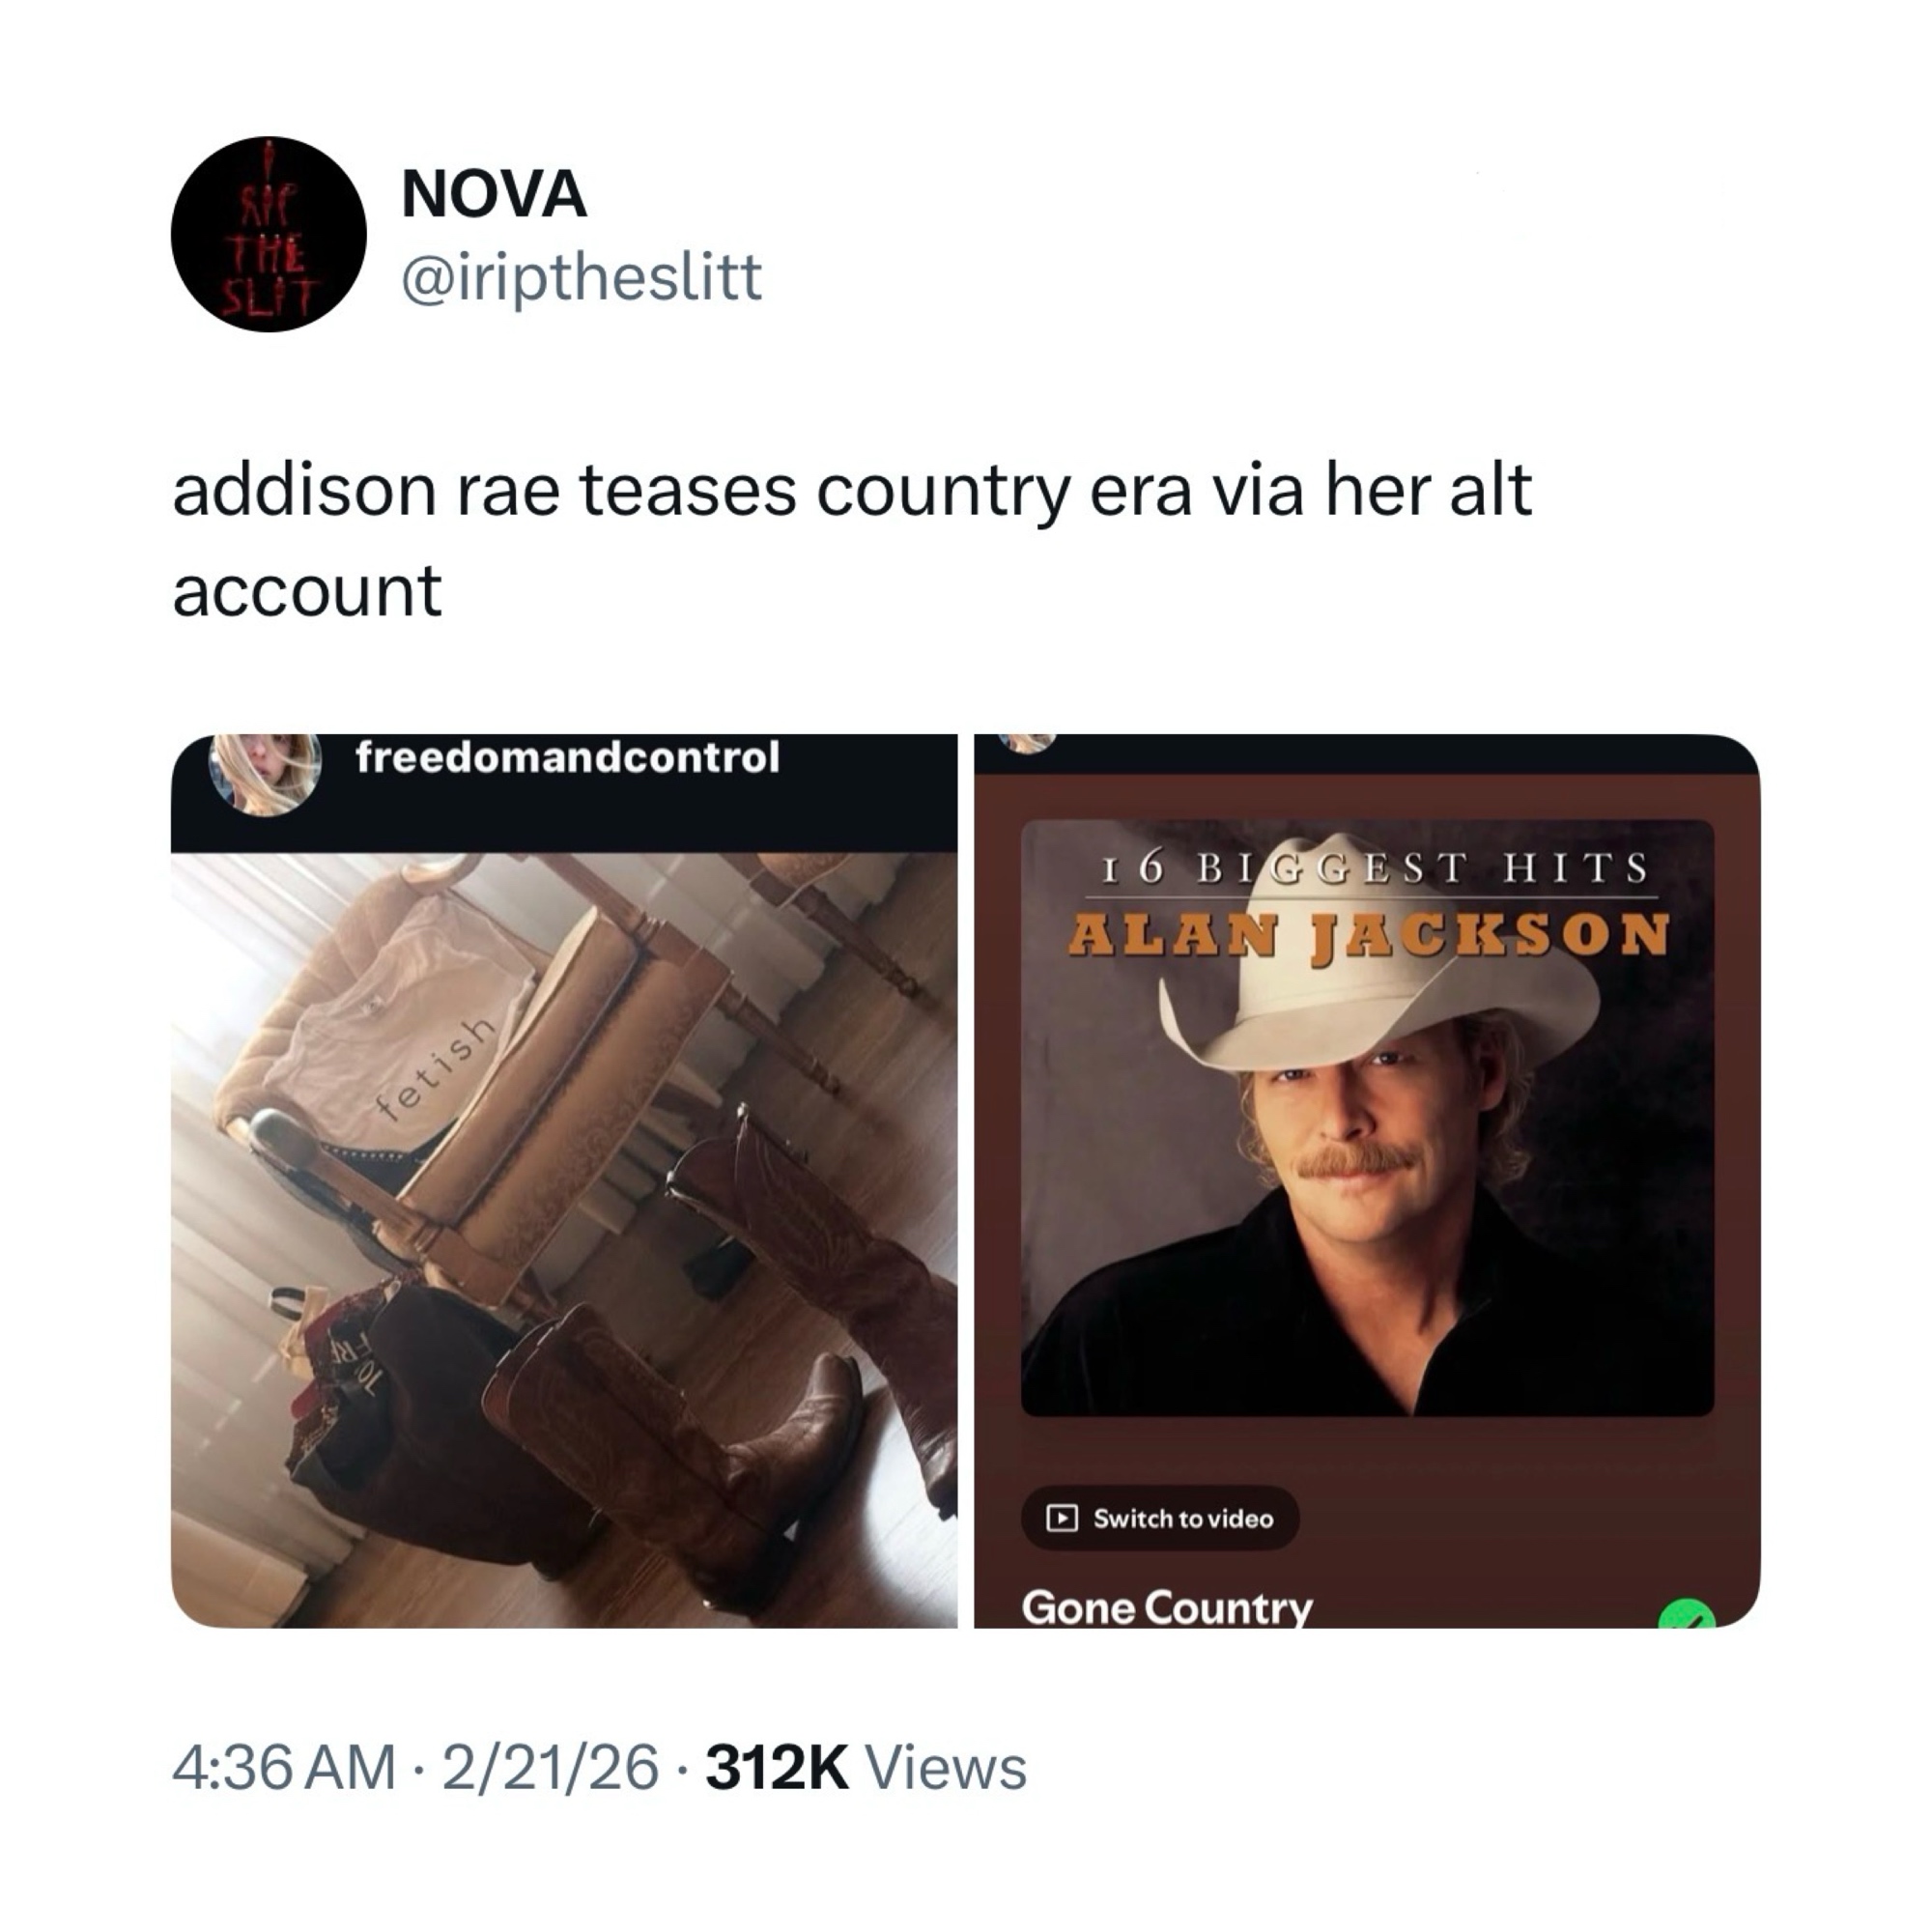Open the @iriptheslitt handle link
This screenshot has height=1932, width=1932.
point(581,278)
